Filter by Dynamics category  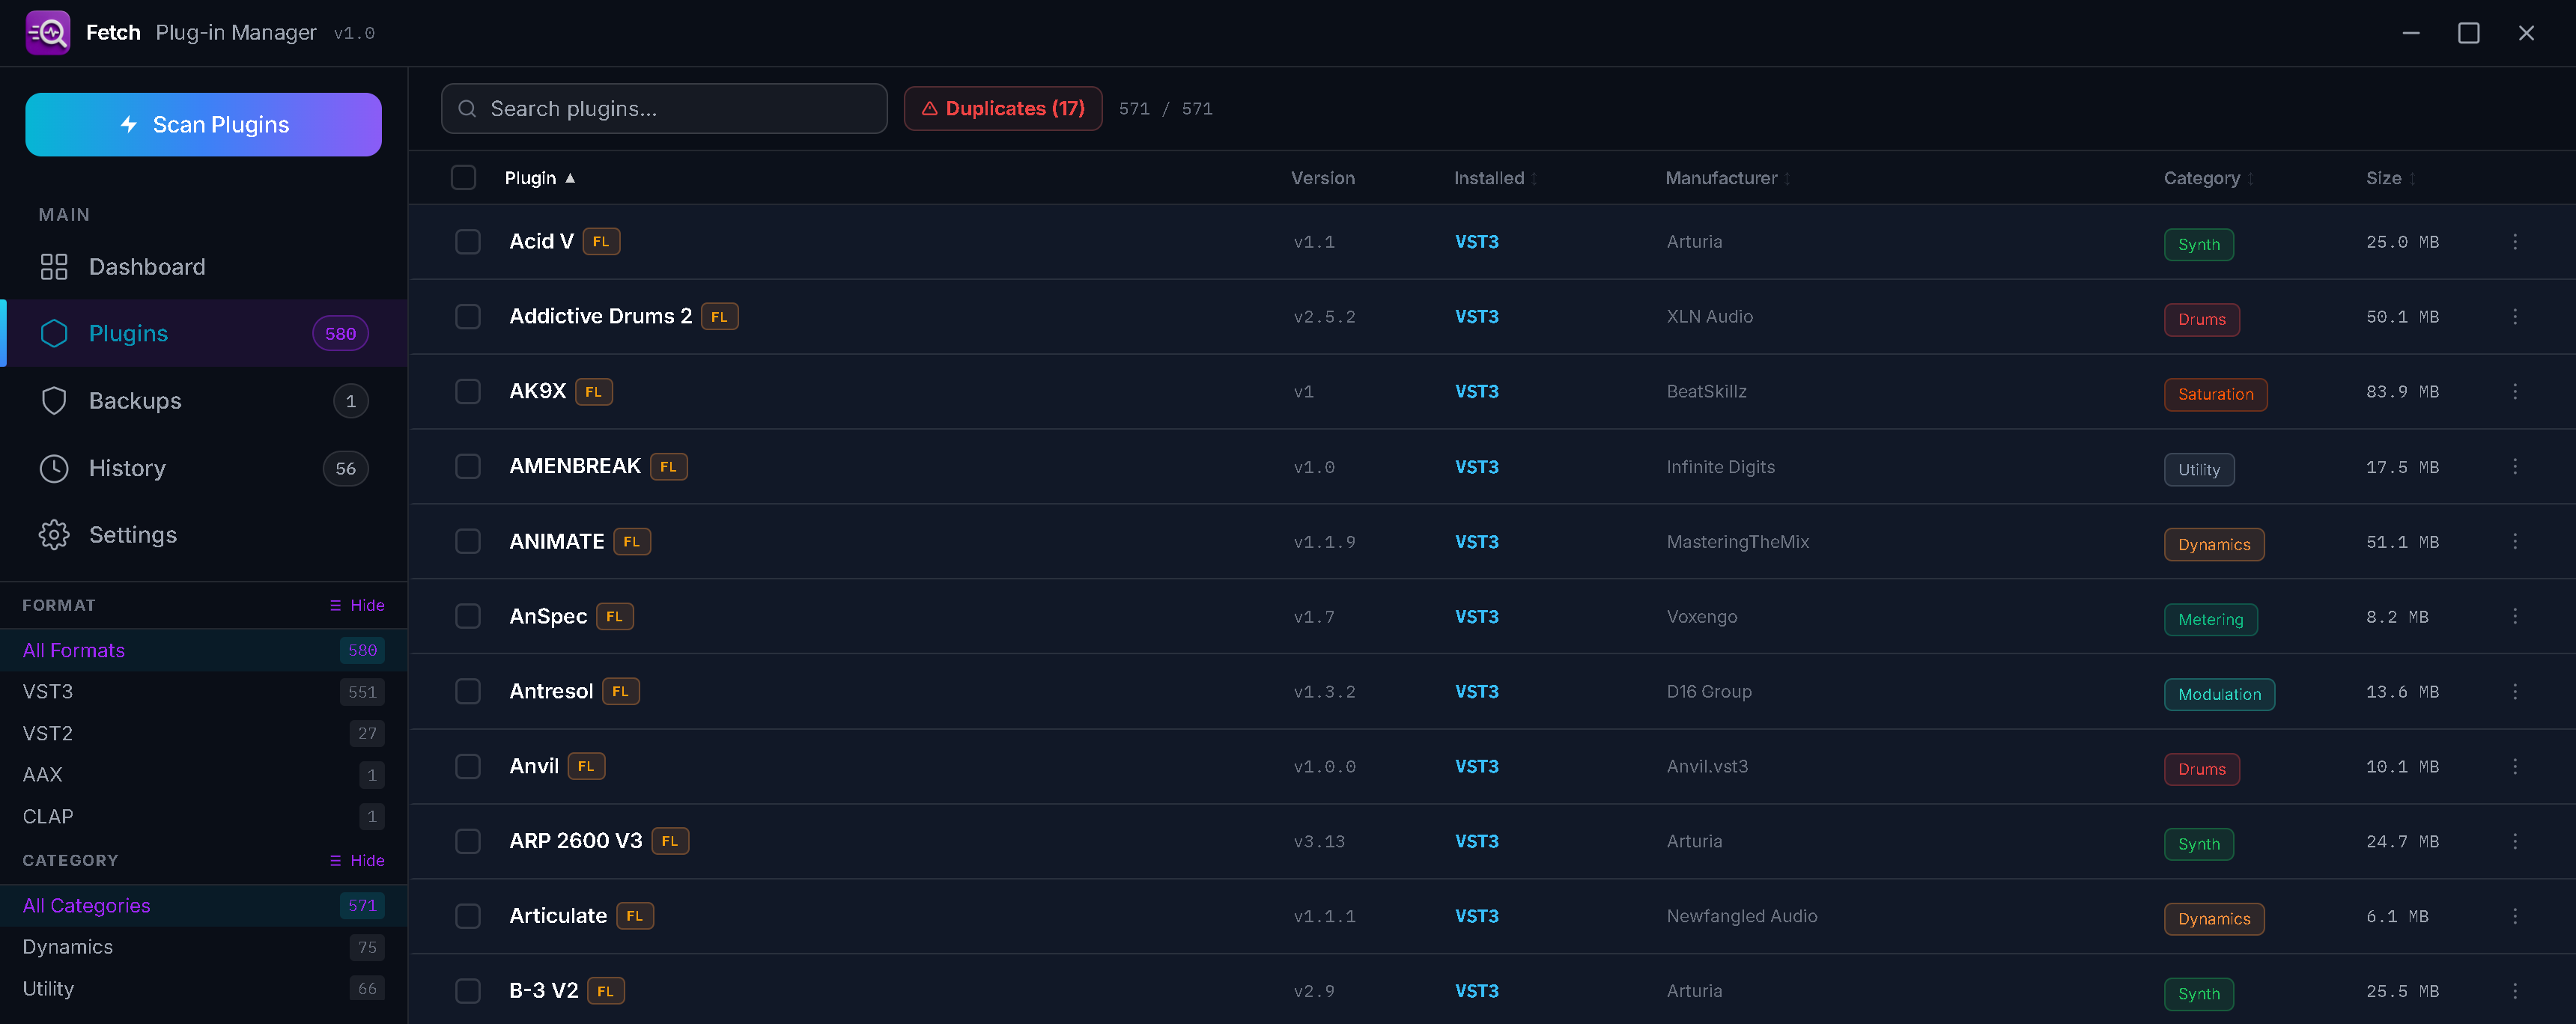coord(204,947)
